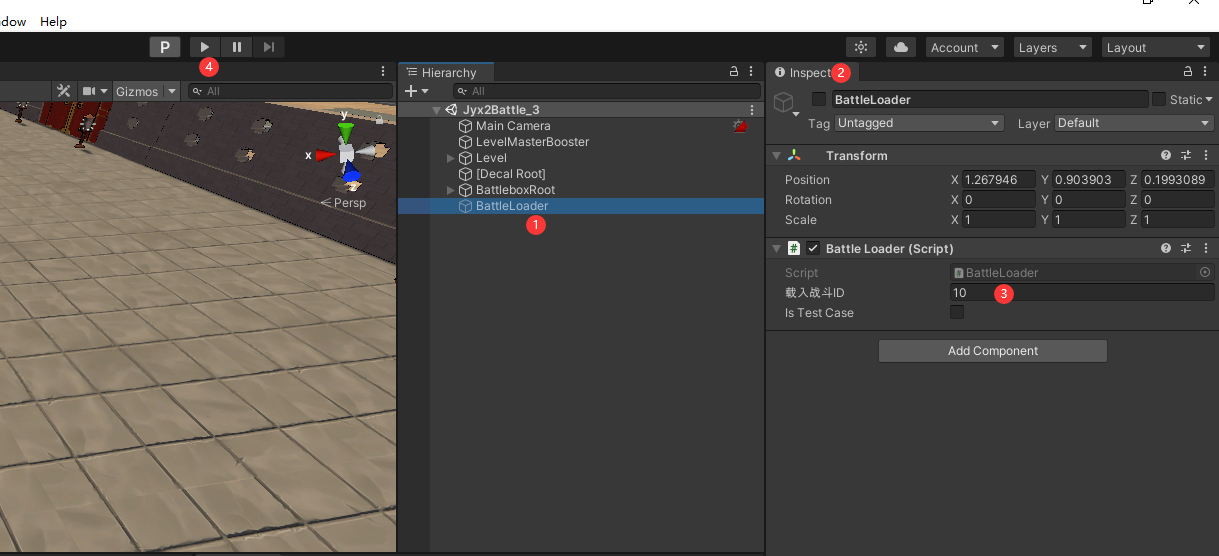Screen dimensions: 1219x556
Task: Click the P toolbar button
Action: (165, 47)
